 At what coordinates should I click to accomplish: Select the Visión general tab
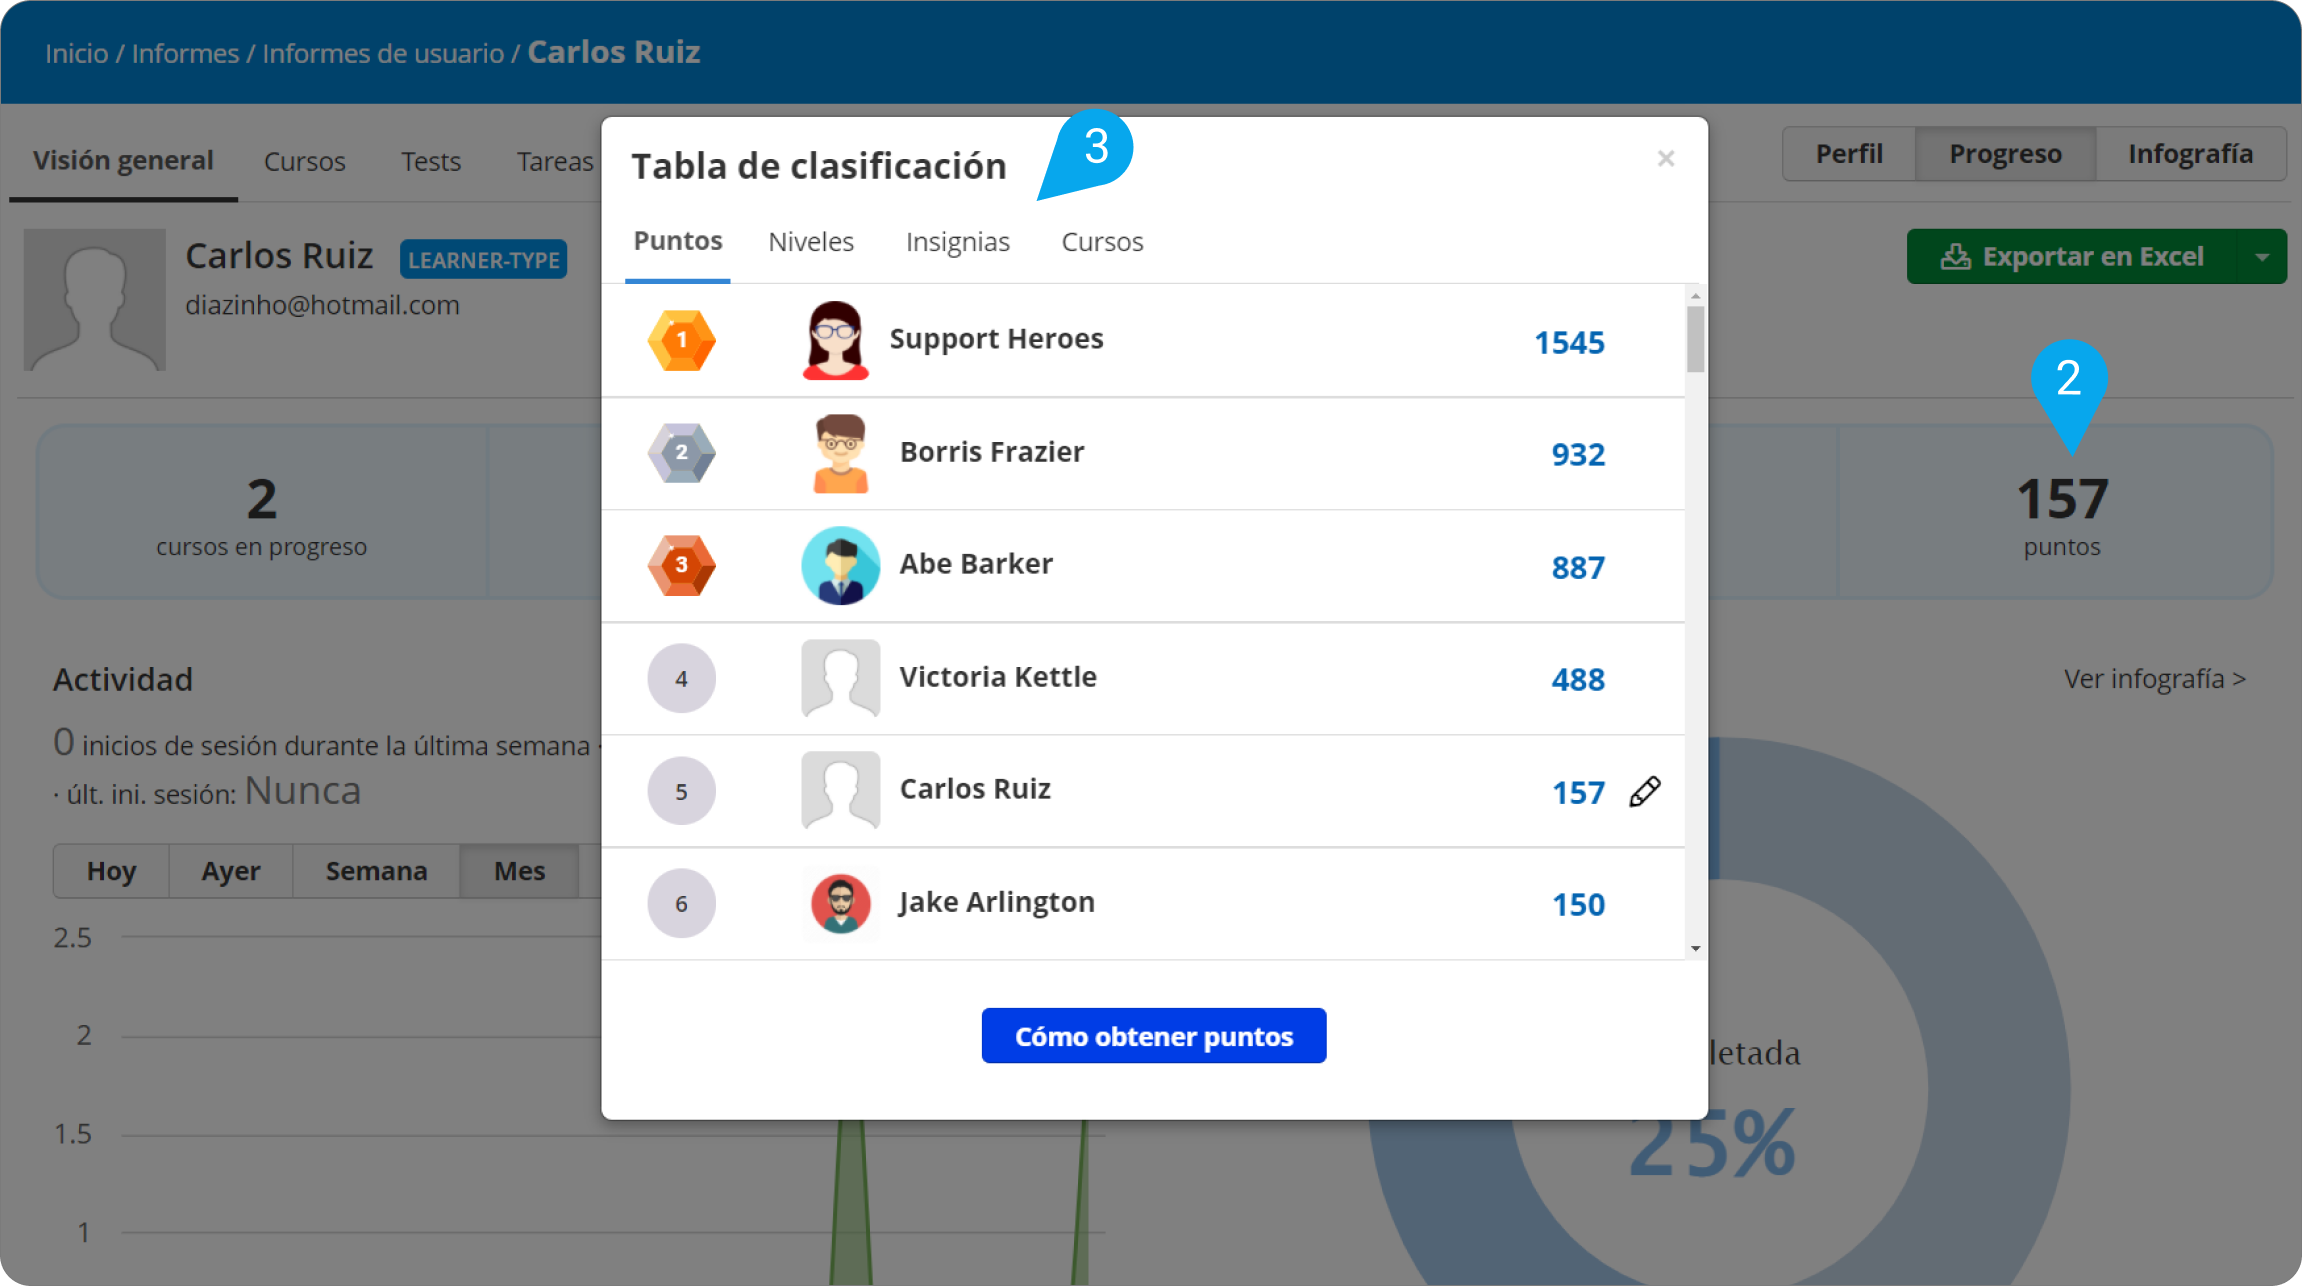point(123,160)
